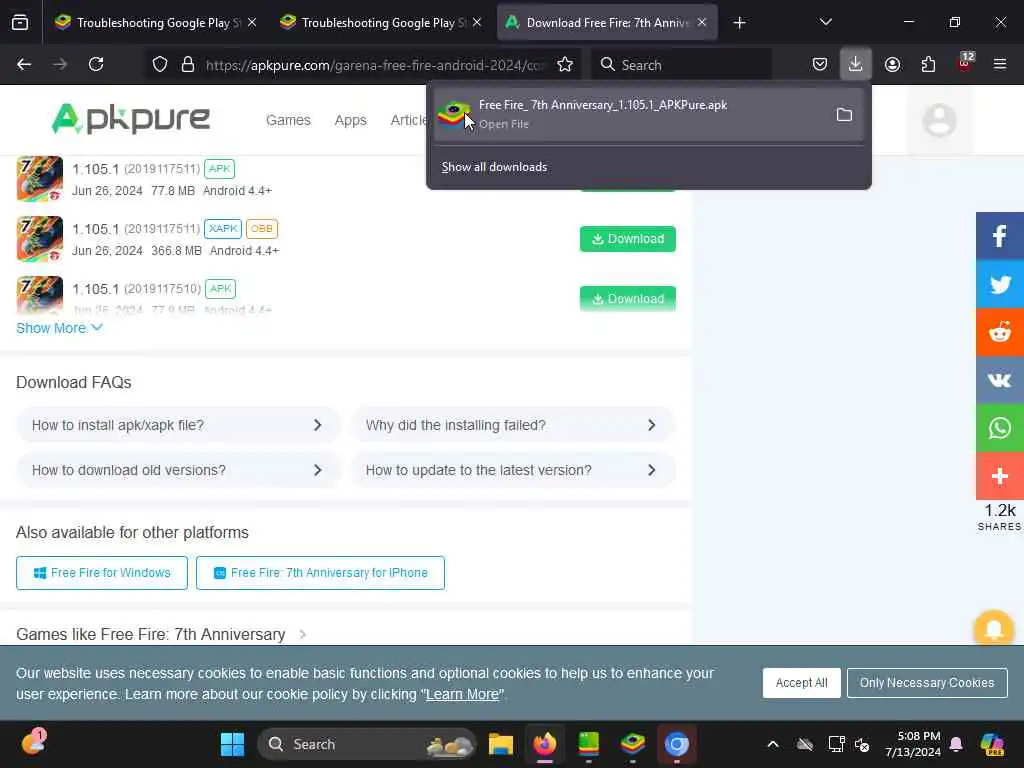Choose Only Necessary Cookies
The image size is (1024, 768).
[927, 683]
